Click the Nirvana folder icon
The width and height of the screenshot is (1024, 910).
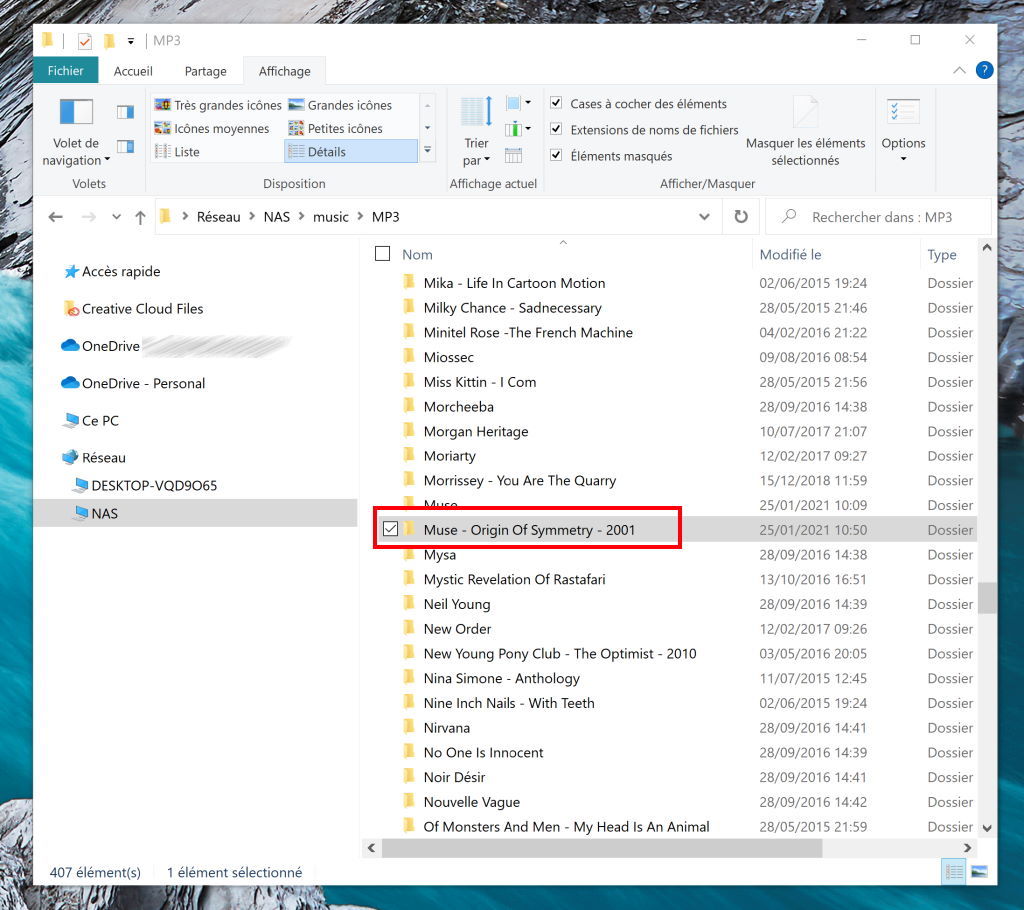409,727
